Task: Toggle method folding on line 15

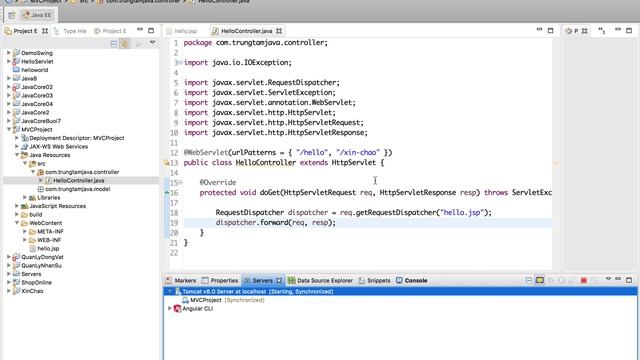Action: click(180, 182)
